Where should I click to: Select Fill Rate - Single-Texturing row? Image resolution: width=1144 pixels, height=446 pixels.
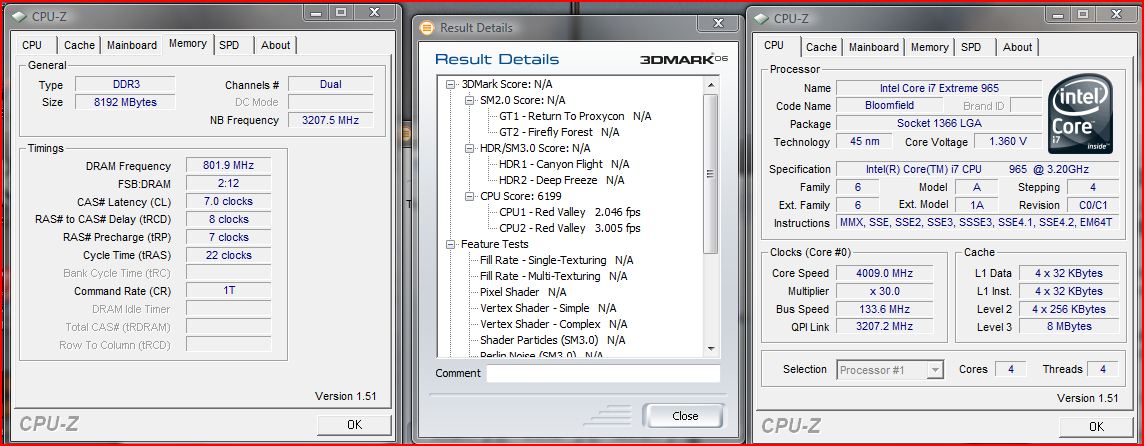(x=557, y=260)
